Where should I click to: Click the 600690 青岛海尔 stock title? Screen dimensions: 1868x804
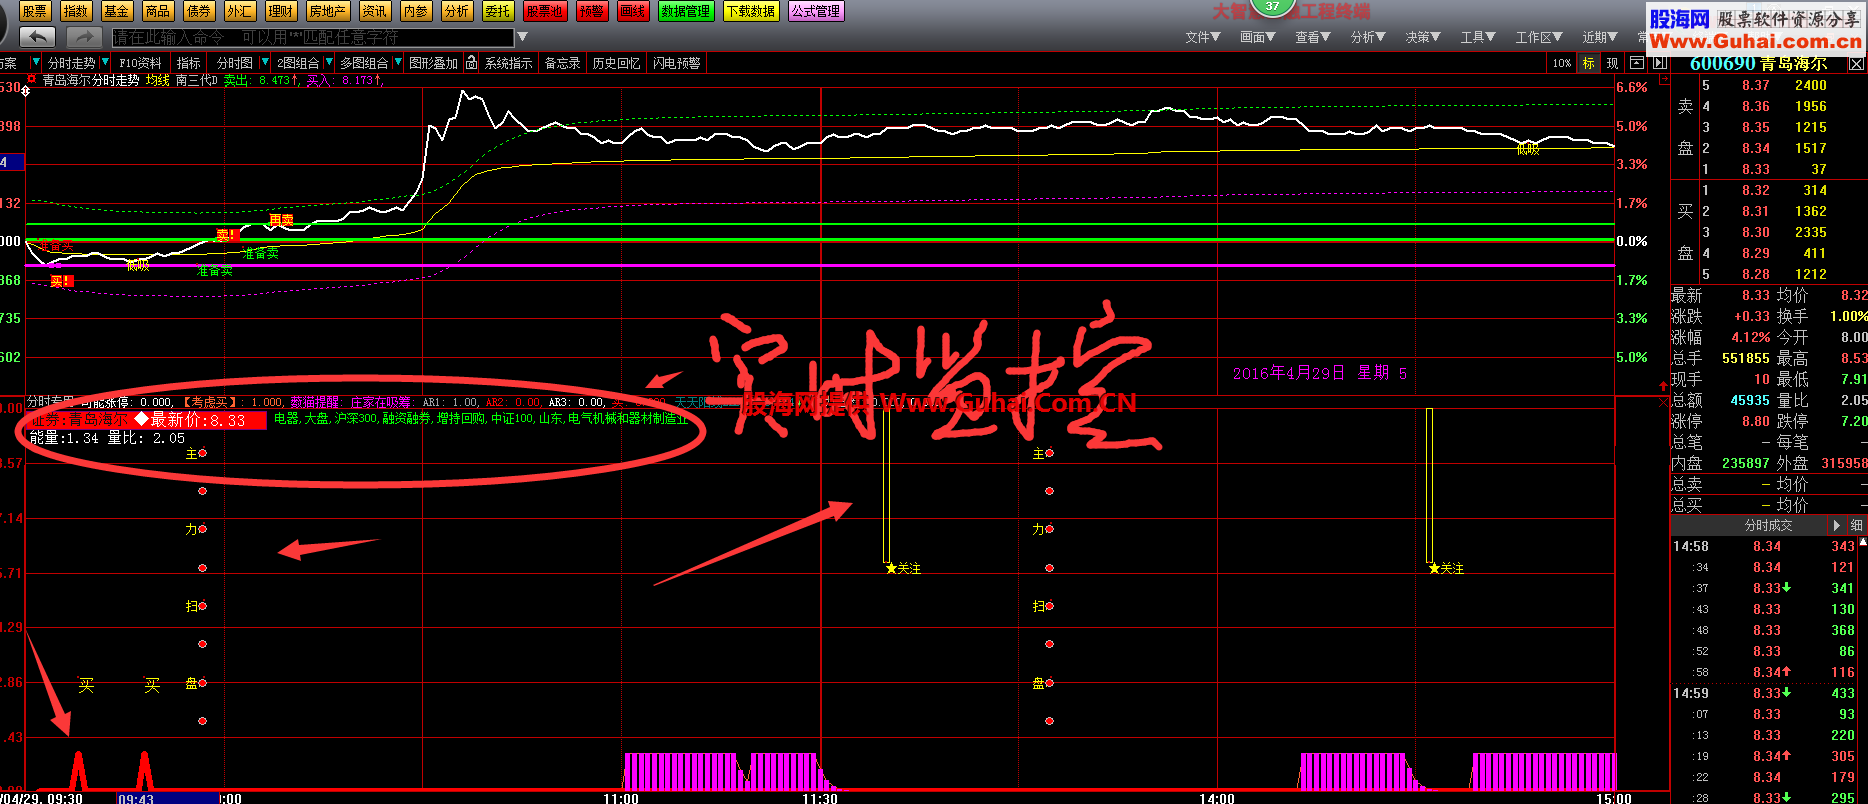pyautogui.click(x=1758, y=64)
